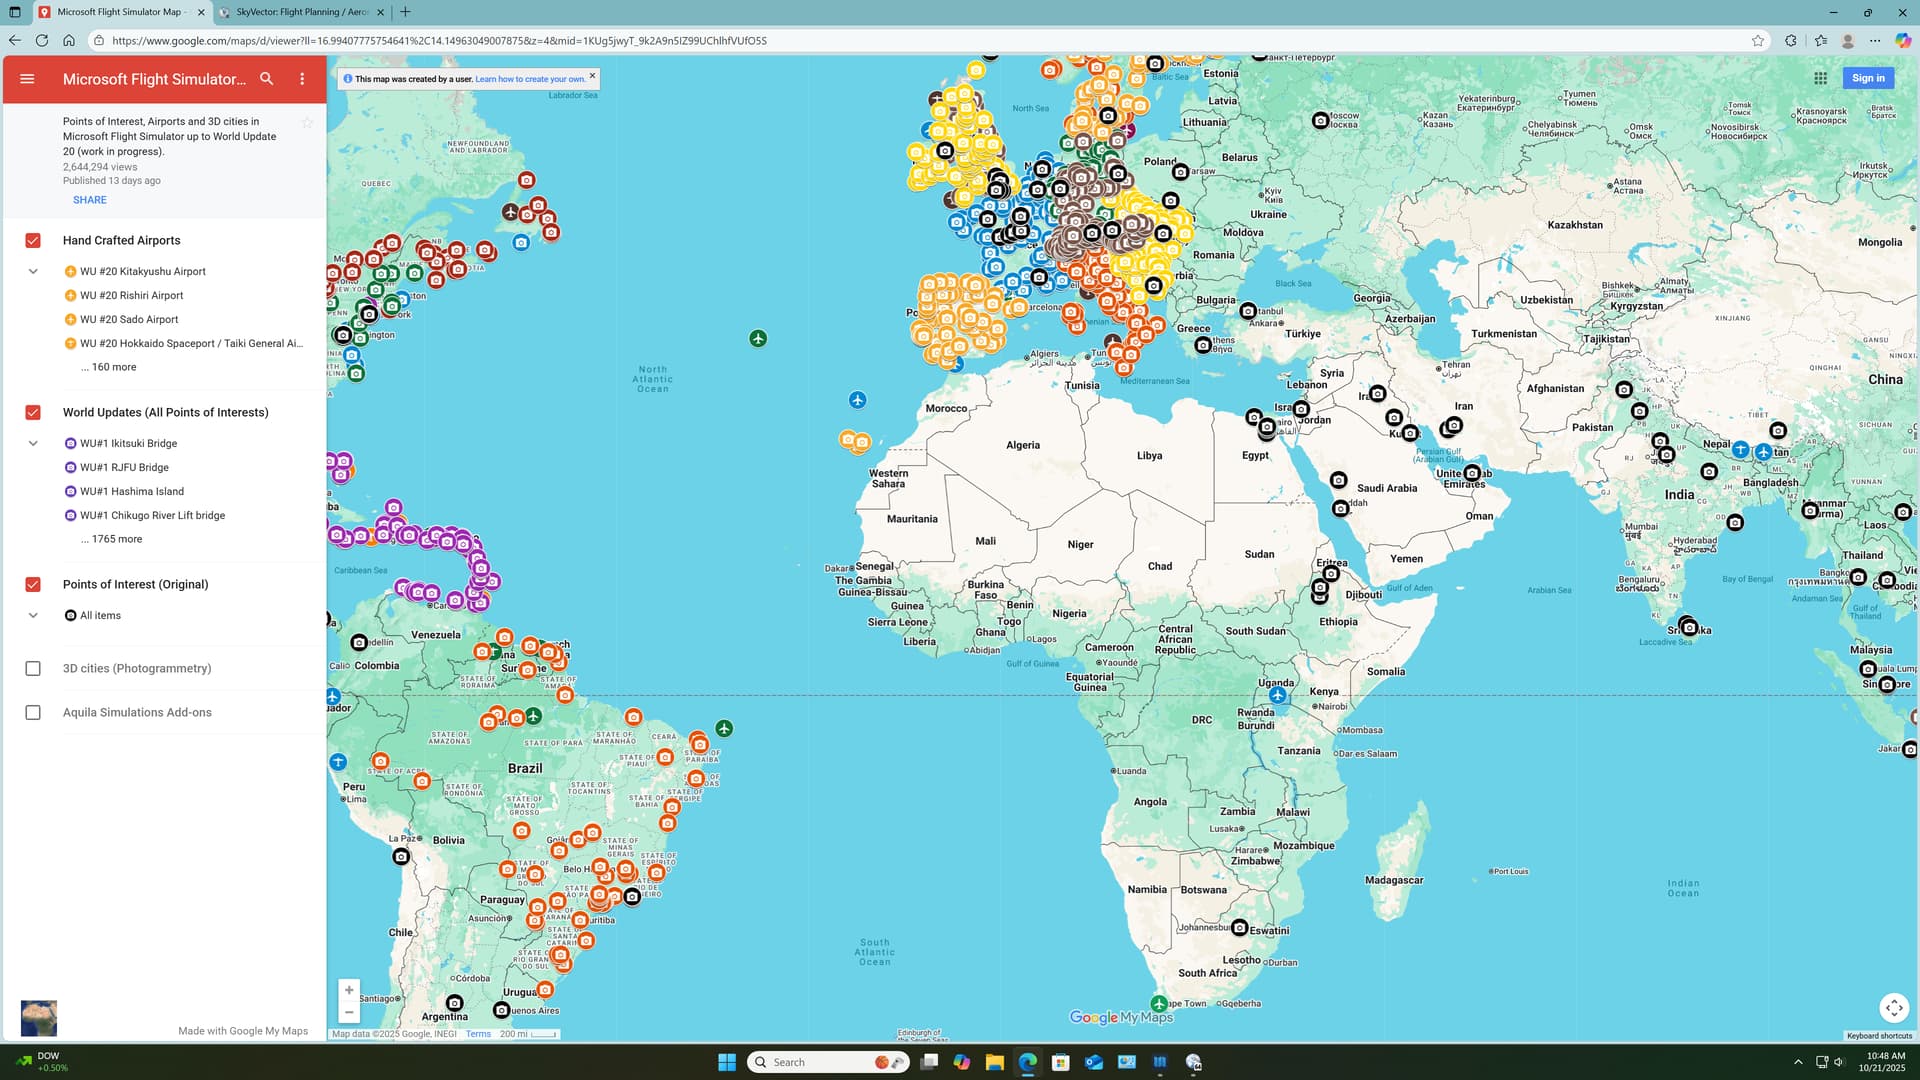This screenshot has width=1920, height=1080.
Task: Open the sidebar hamburger menu
Action: [27, 79]
